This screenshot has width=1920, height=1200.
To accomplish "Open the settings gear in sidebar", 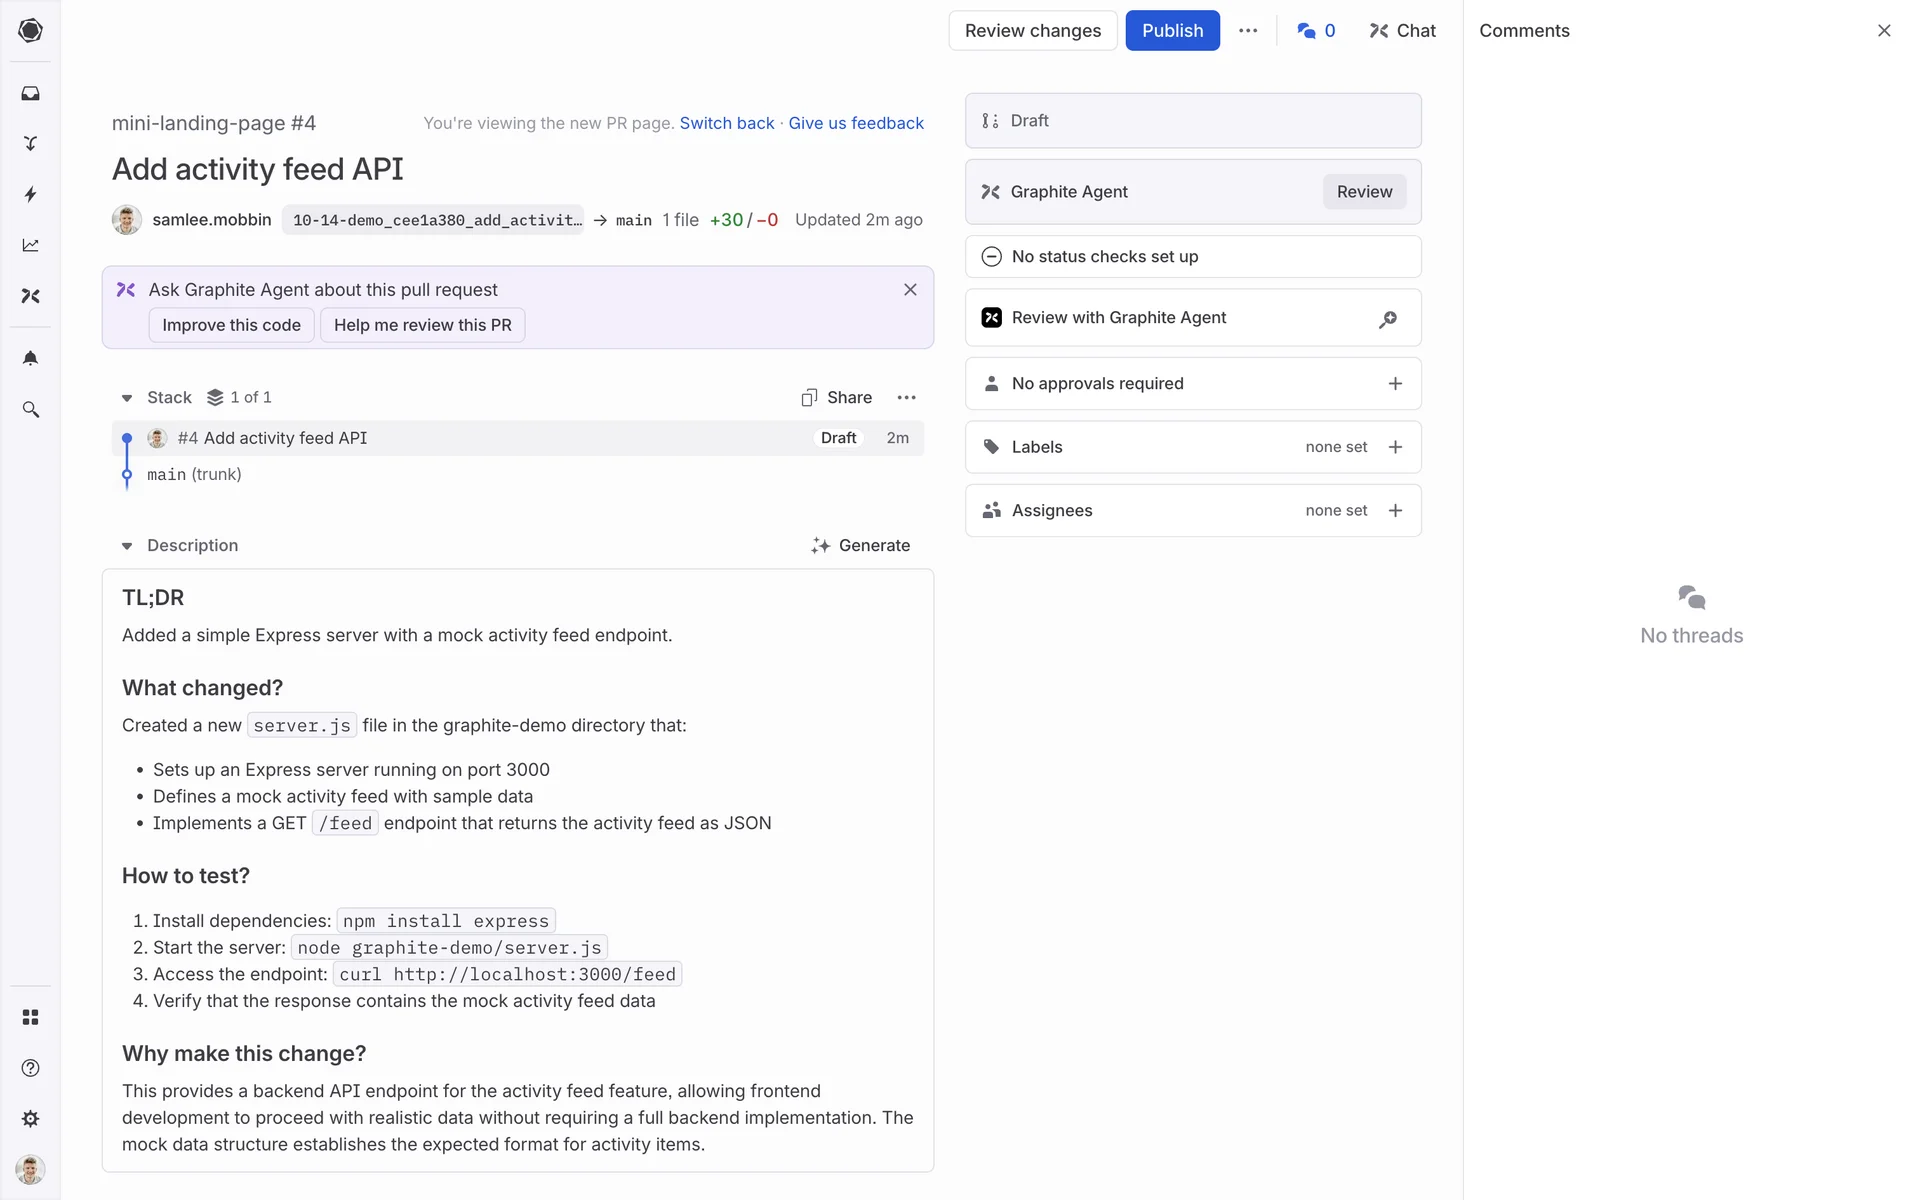I will coord(30,1119).
